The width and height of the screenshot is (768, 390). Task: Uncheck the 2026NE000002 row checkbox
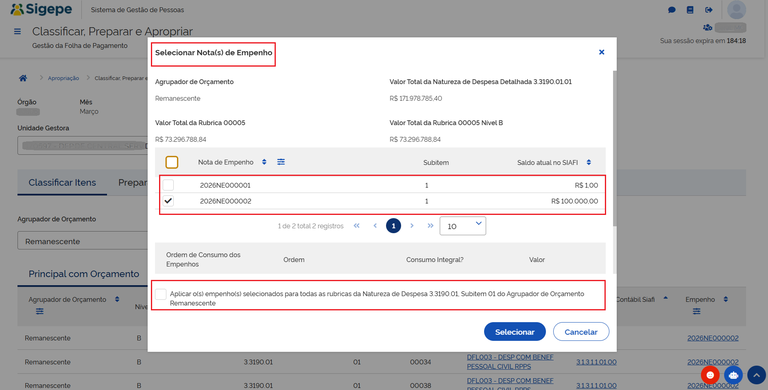coord(168,201)
